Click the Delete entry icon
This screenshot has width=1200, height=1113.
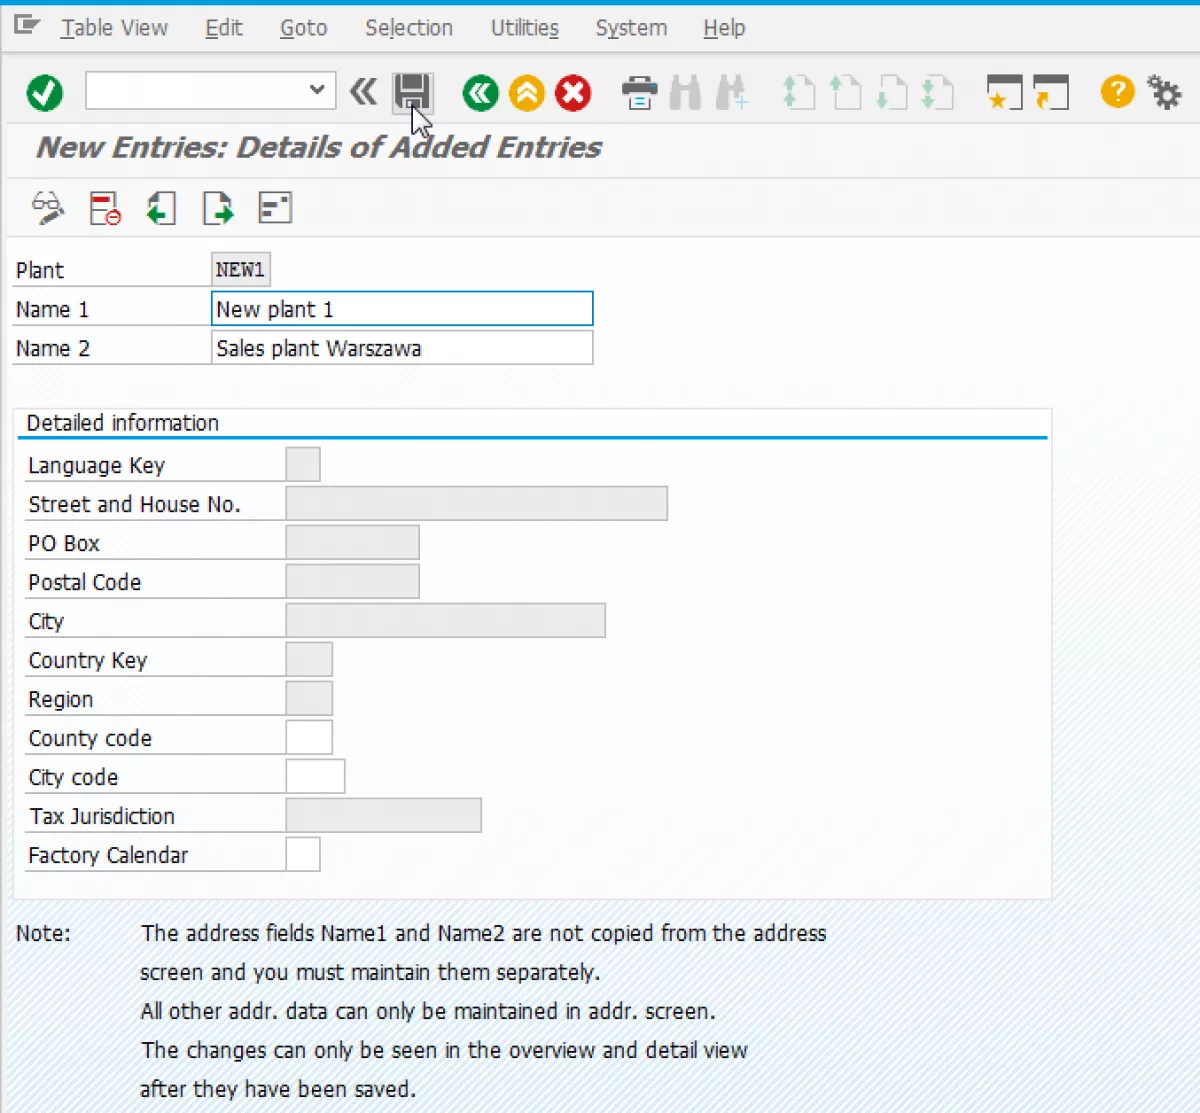[105, 208]
